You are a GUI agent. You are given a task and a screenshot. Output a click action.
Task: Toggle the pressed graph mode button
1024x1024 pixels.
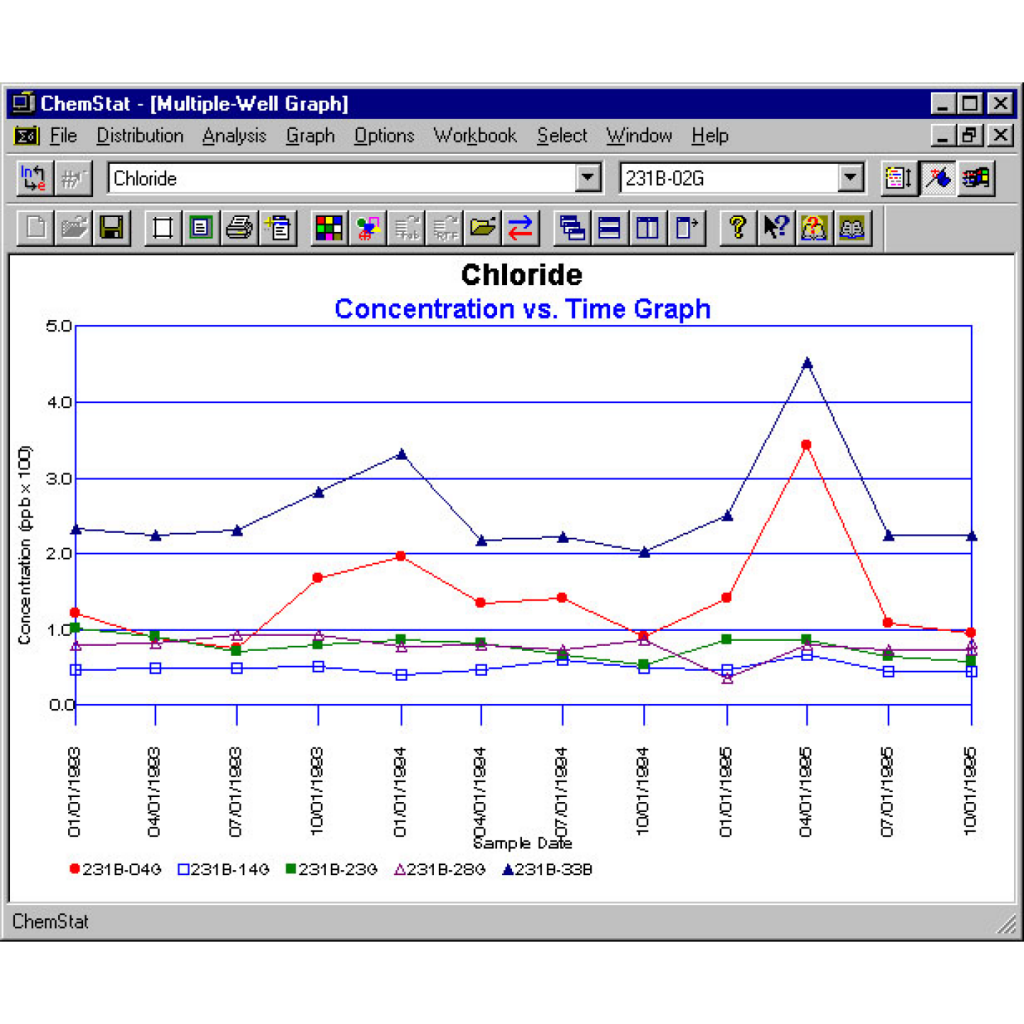938,179
